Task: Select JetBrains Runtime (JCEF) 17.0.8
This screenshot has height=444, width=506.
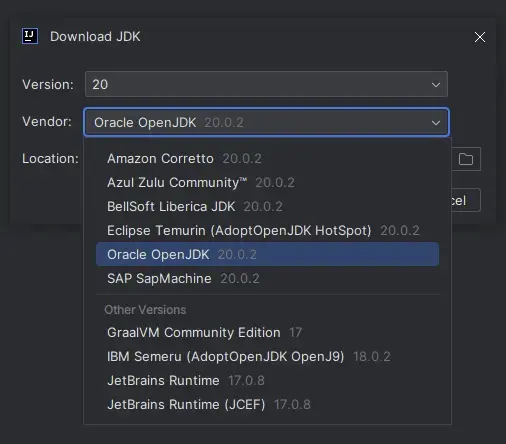Action: [x=267, y=405]
